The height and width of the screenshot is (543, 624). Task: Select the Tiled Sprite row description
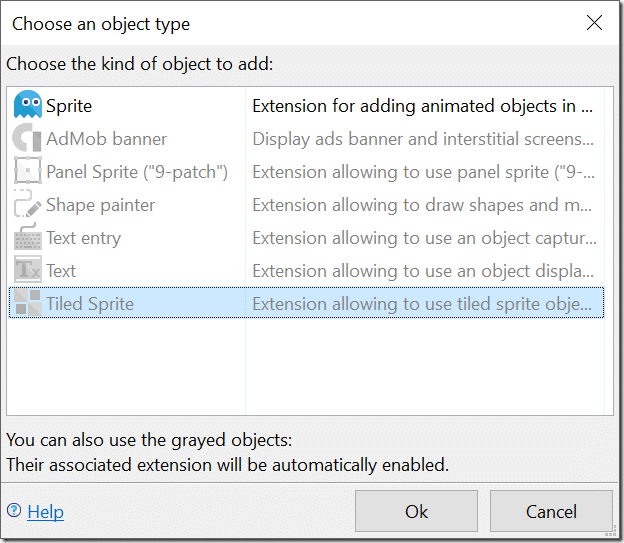[x=422, y=304]
